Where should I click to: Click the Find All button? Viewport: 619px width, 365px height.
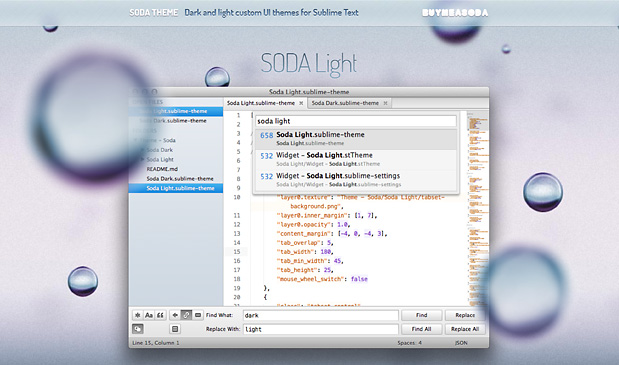[x=422, y=329]
